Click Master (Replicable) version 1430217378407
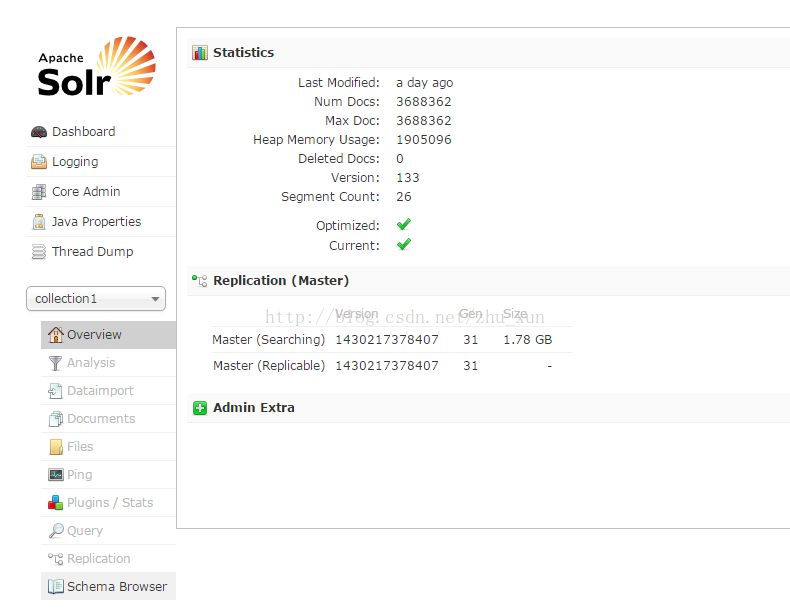 pos(387,366)
